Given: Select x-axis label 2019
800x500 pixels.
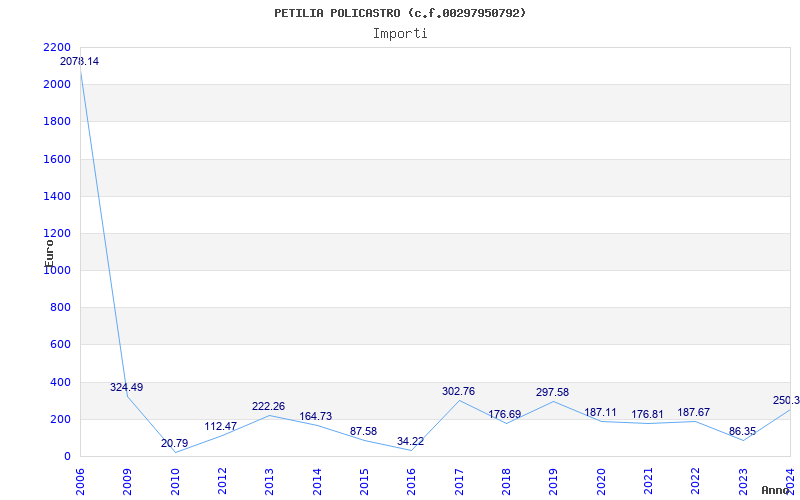Looking at the screenshot, I should pos(554,481).
